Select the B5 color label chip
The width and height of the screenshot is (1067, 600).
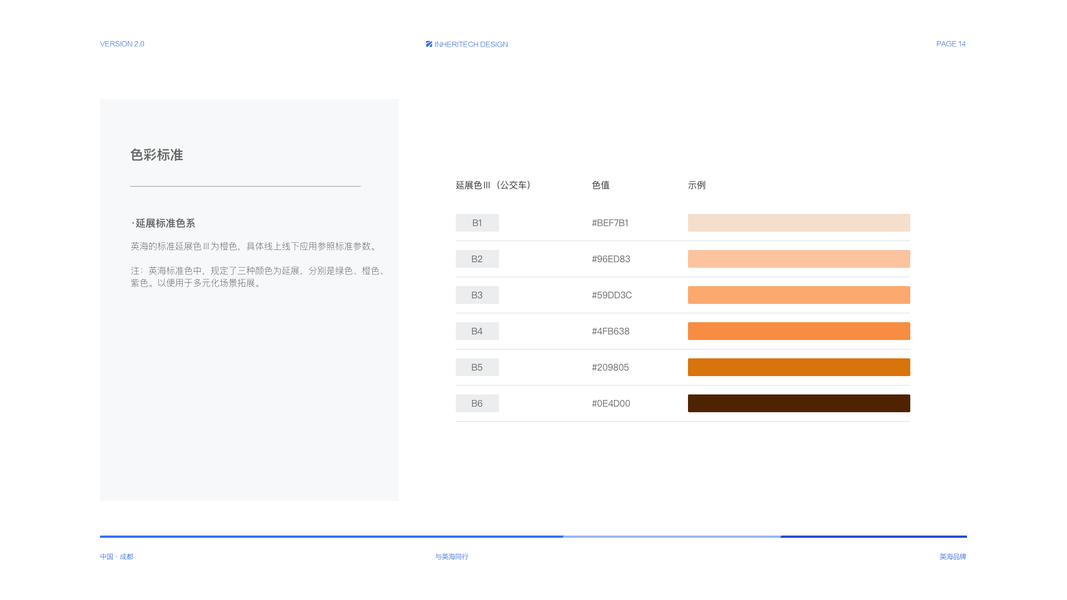coord(477,367)
